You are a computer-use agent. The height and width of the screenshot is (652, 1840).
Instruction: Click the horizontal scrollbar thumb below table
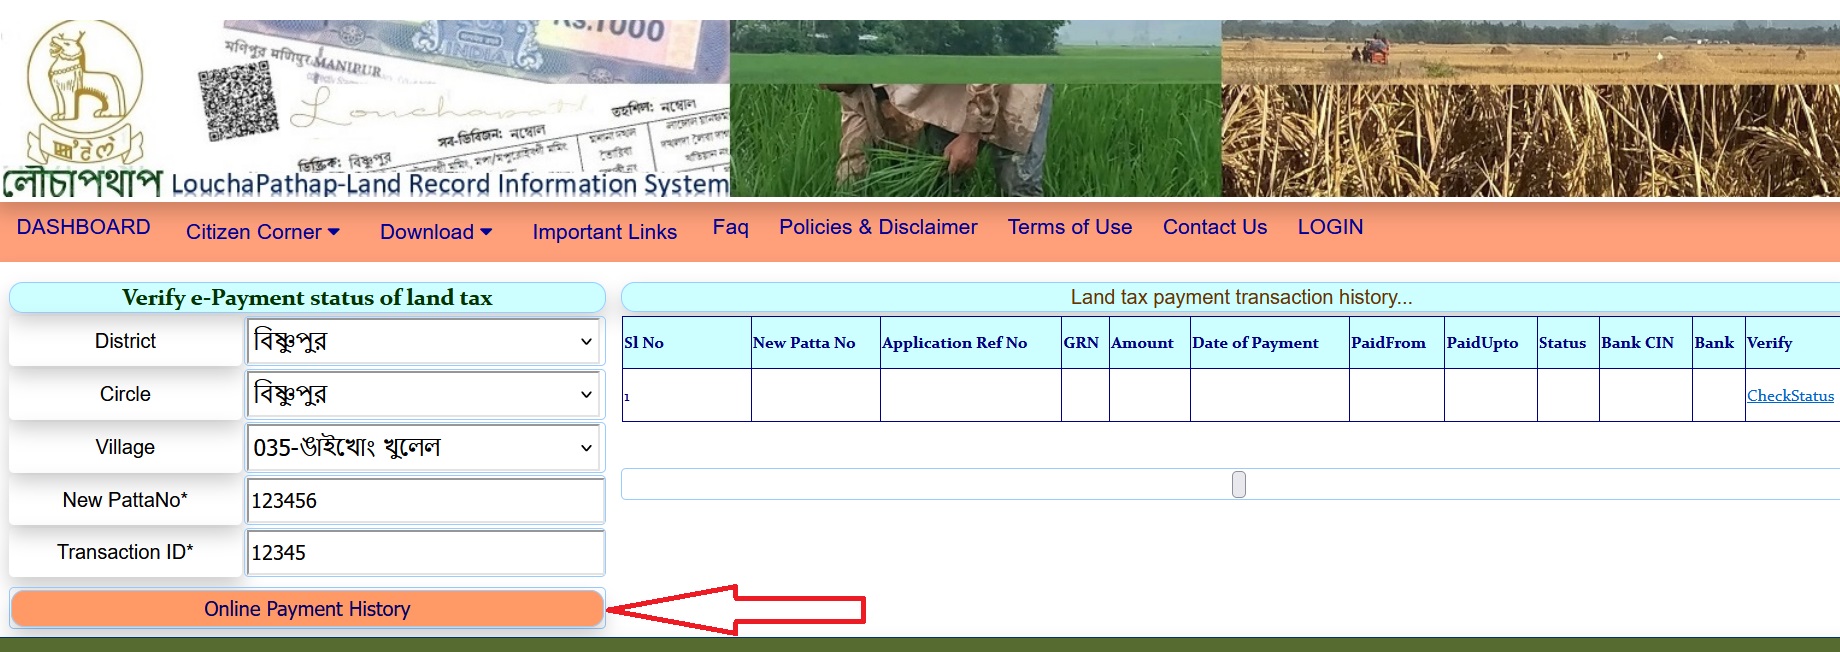[x=1239, y=485]
